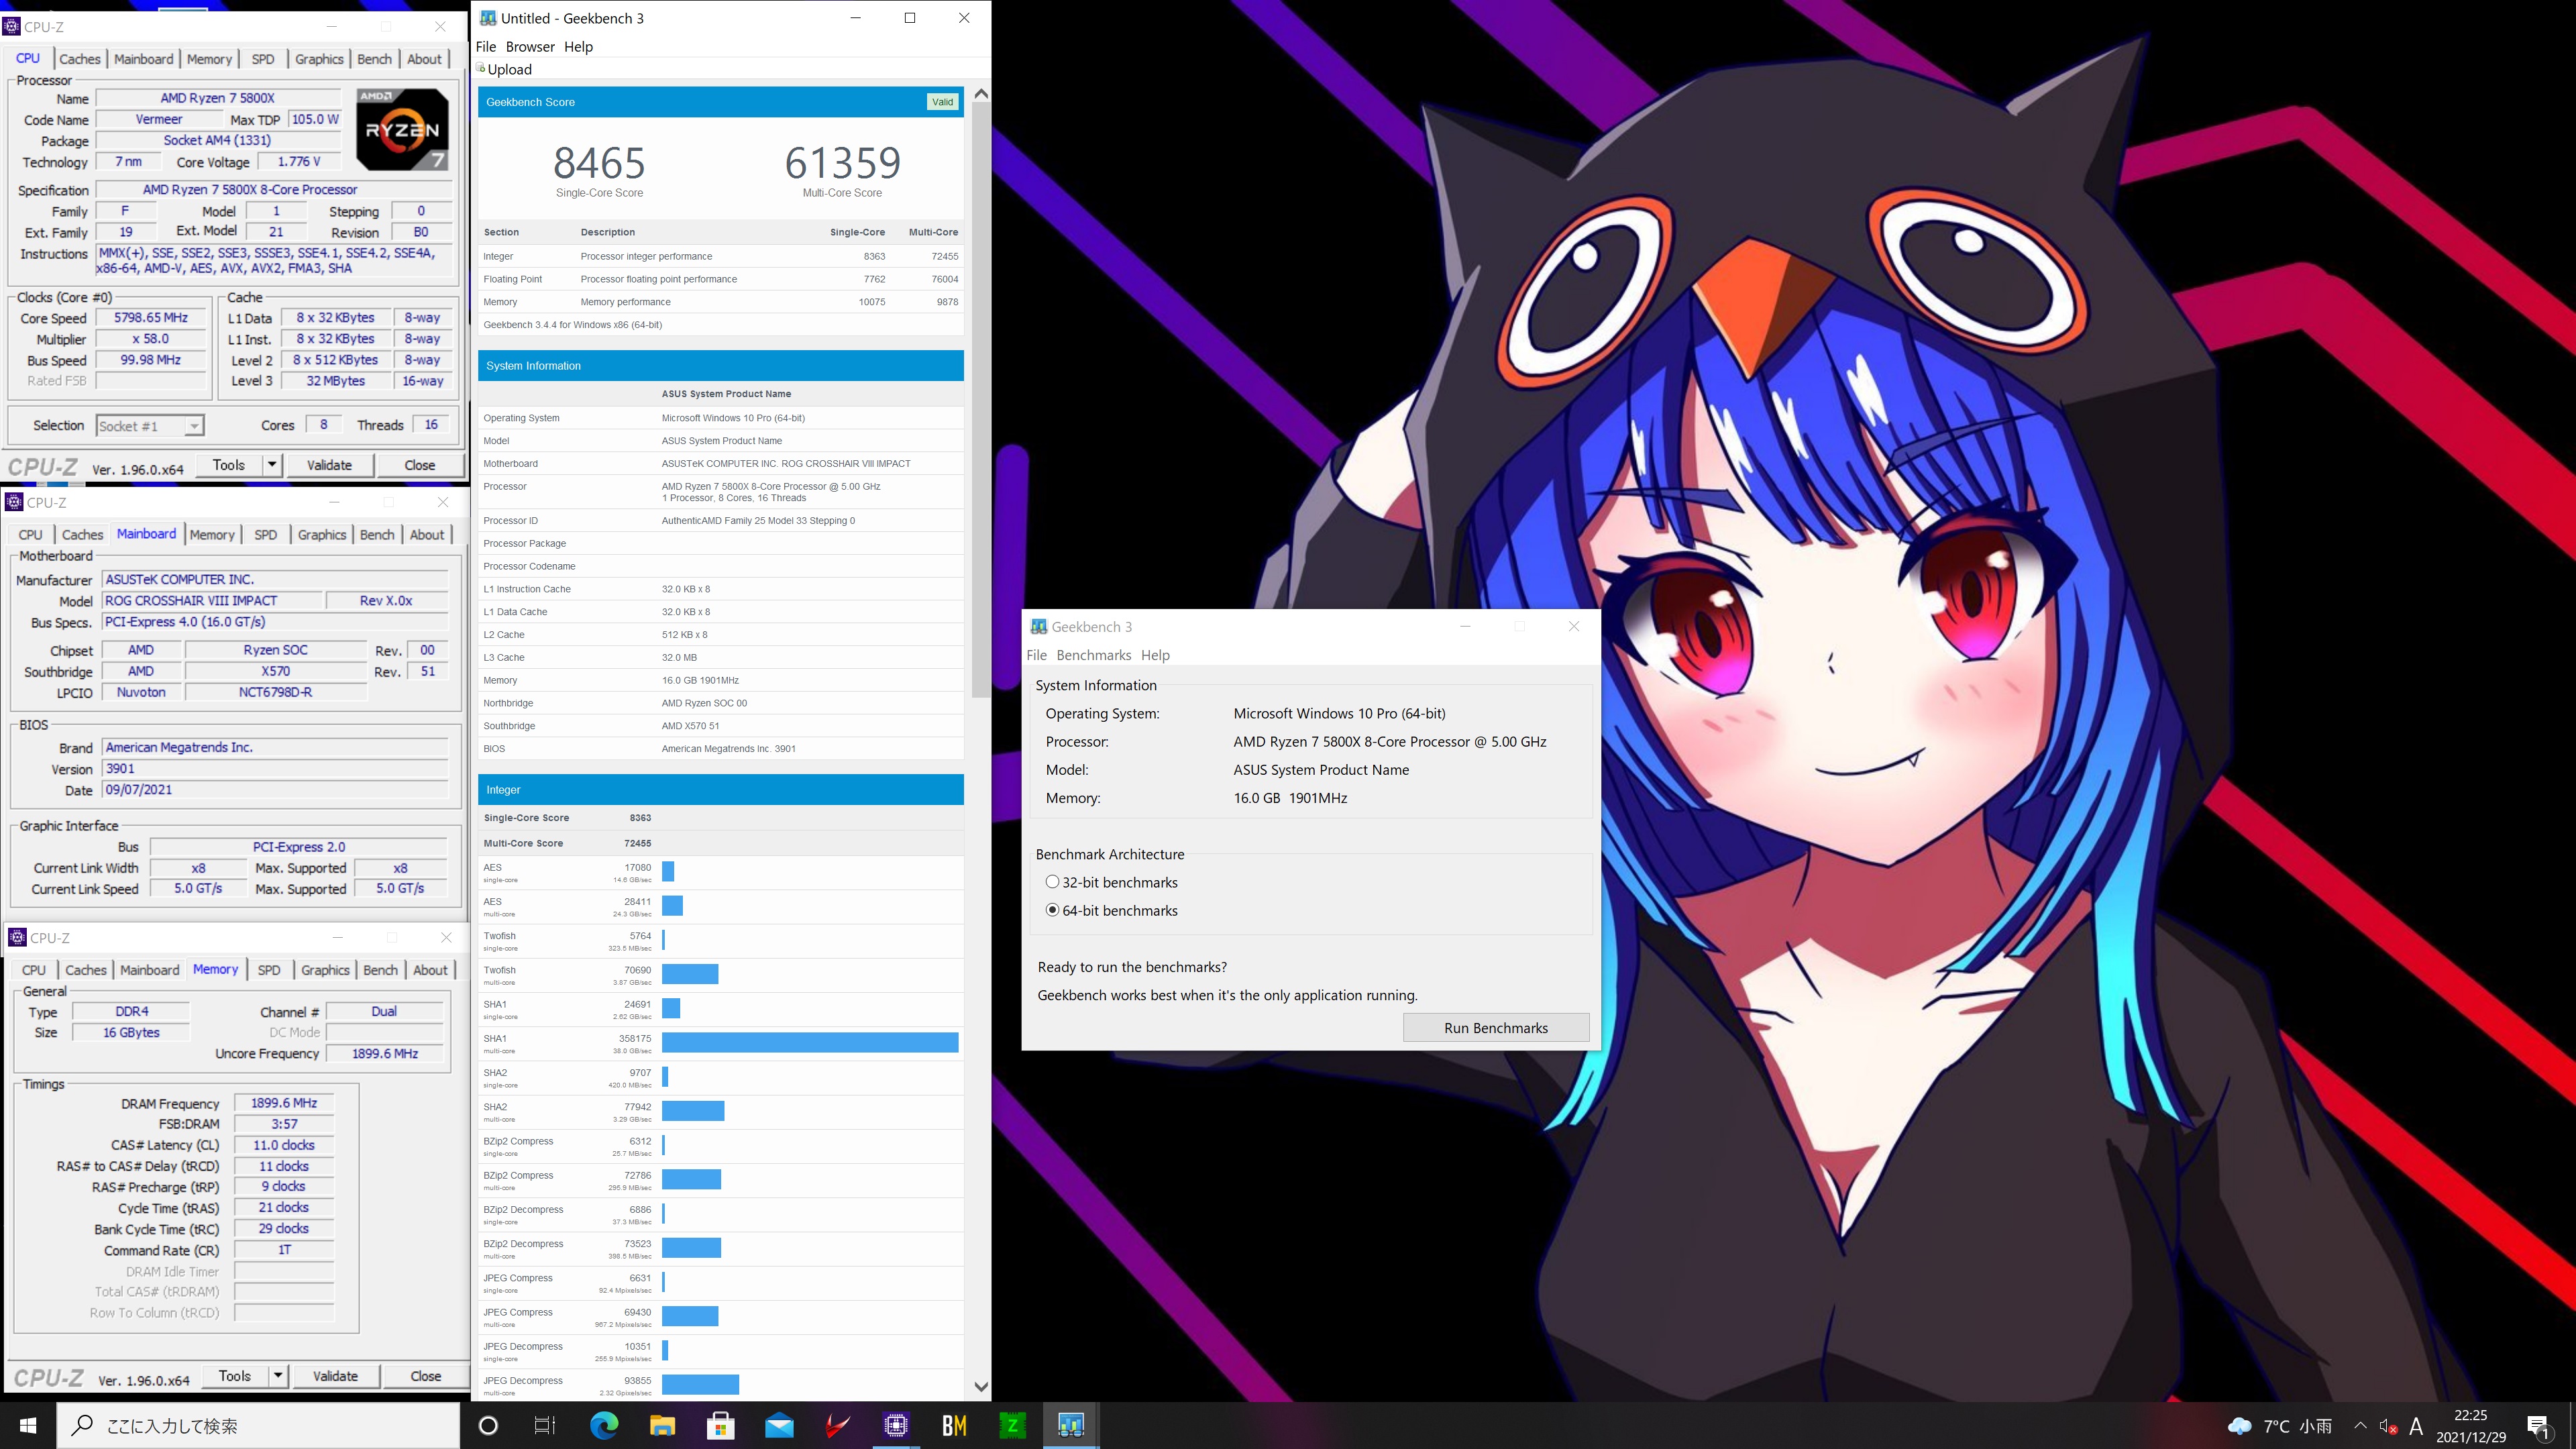Click the Valid badge in Geekbench Score header
The height and width of the screenshot is (1449, 2576).
(x=942, y=102)
